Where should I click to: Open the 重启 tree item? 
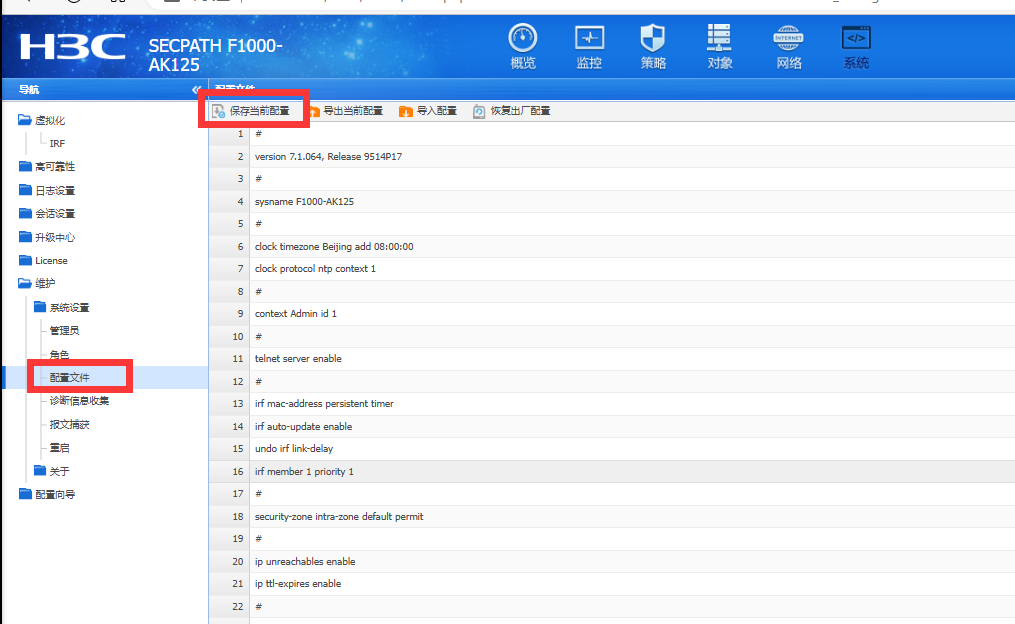59,447
